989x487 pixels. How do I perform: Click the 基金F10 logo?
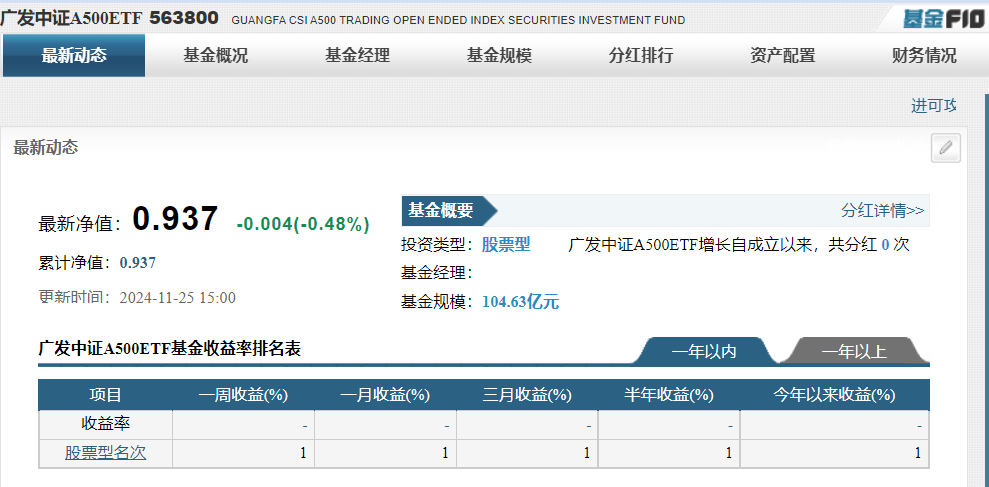click(943, 18)
